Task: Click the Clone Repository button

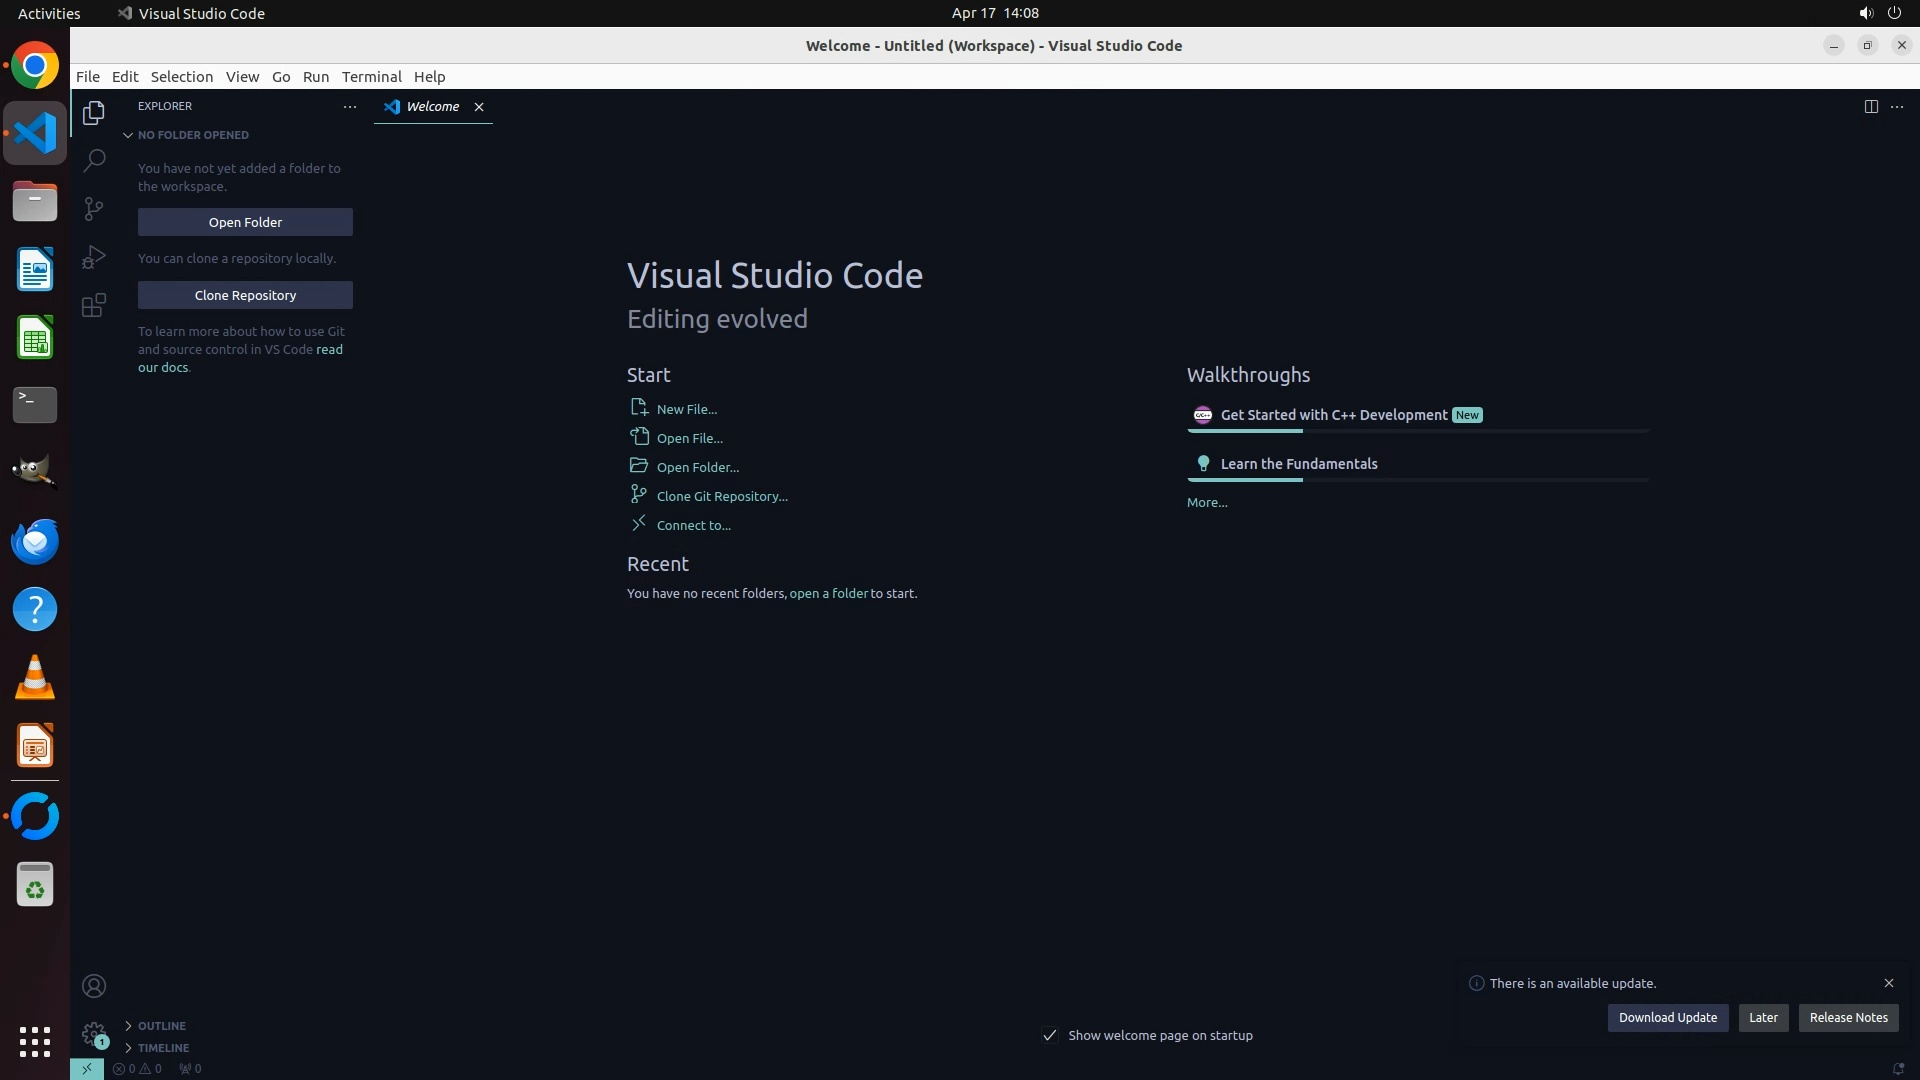Action: pos(245,295)
